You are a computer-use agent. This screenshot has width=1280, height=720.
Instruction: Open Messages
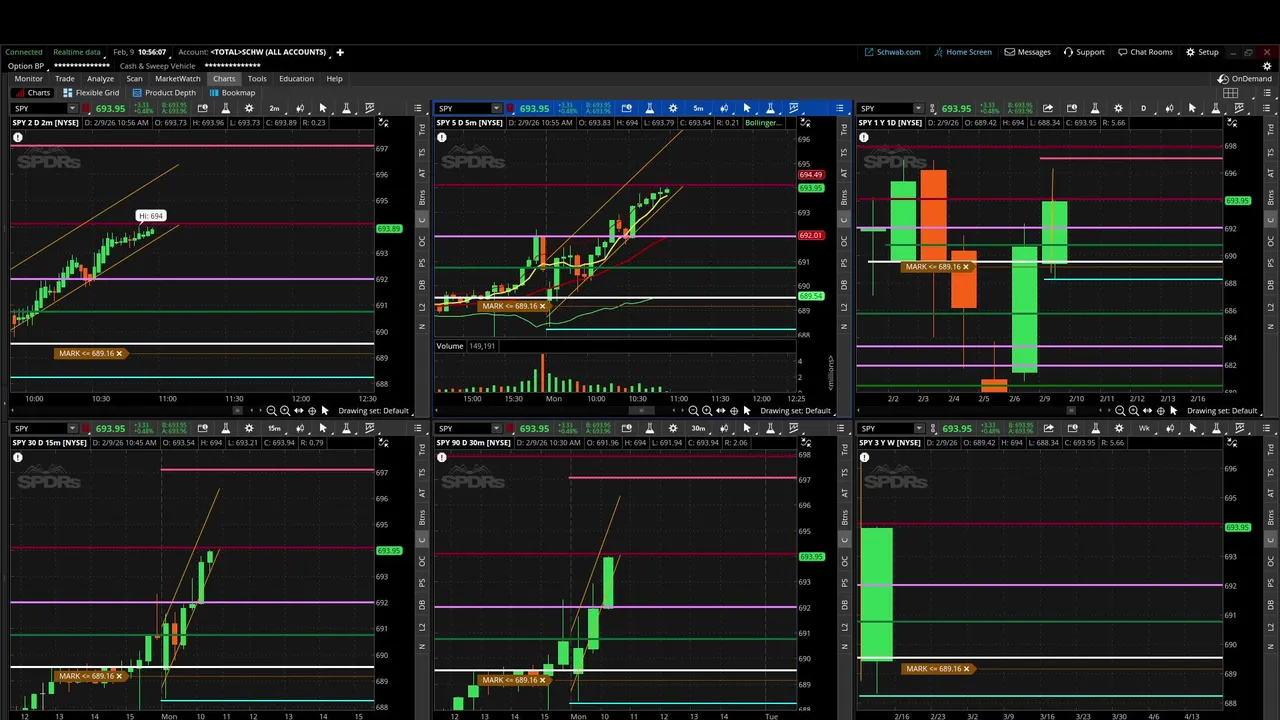1028,52
